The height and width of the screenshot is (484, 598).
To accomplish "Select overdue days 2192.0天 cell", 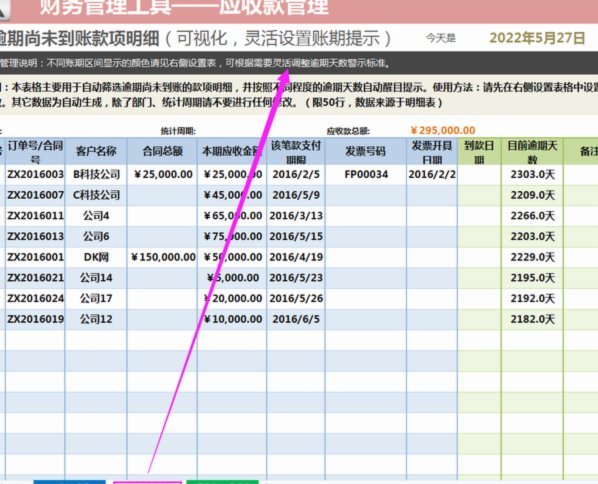I will pos(532,298).
